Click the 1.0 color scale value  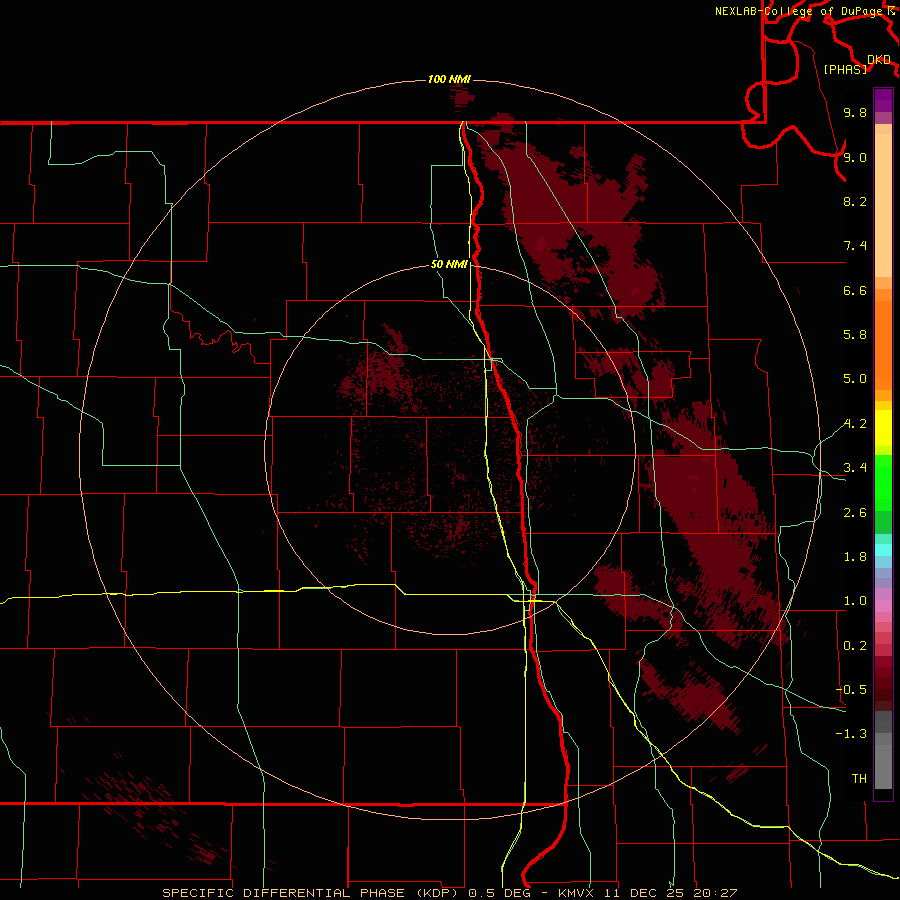pos(855,601)
